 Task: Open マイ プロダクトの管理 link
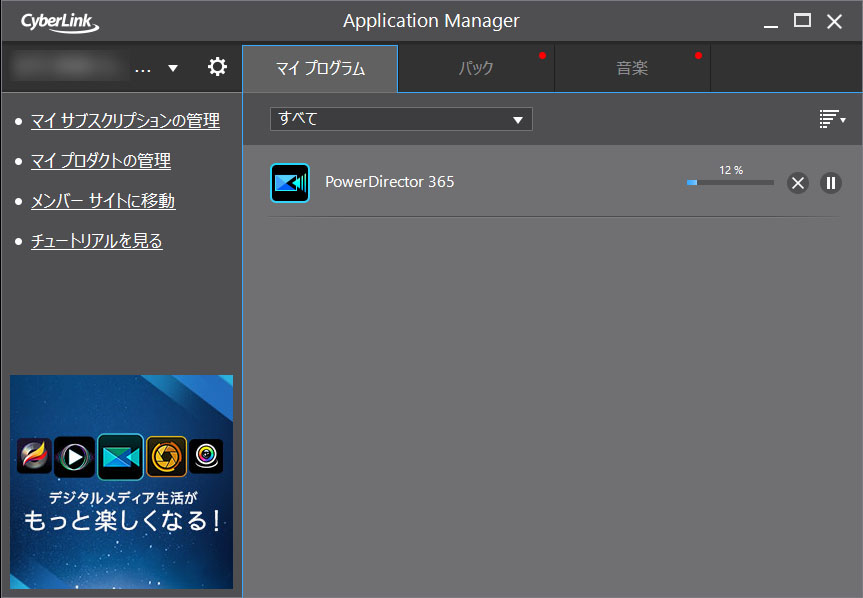pyautogui.click(x=101, y=161)
